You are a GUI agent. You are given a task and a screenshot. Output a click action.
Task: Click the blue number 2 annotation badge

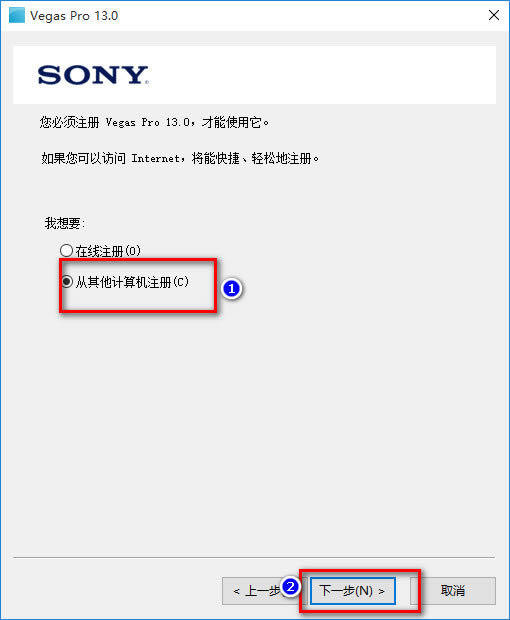click(291, 586)
